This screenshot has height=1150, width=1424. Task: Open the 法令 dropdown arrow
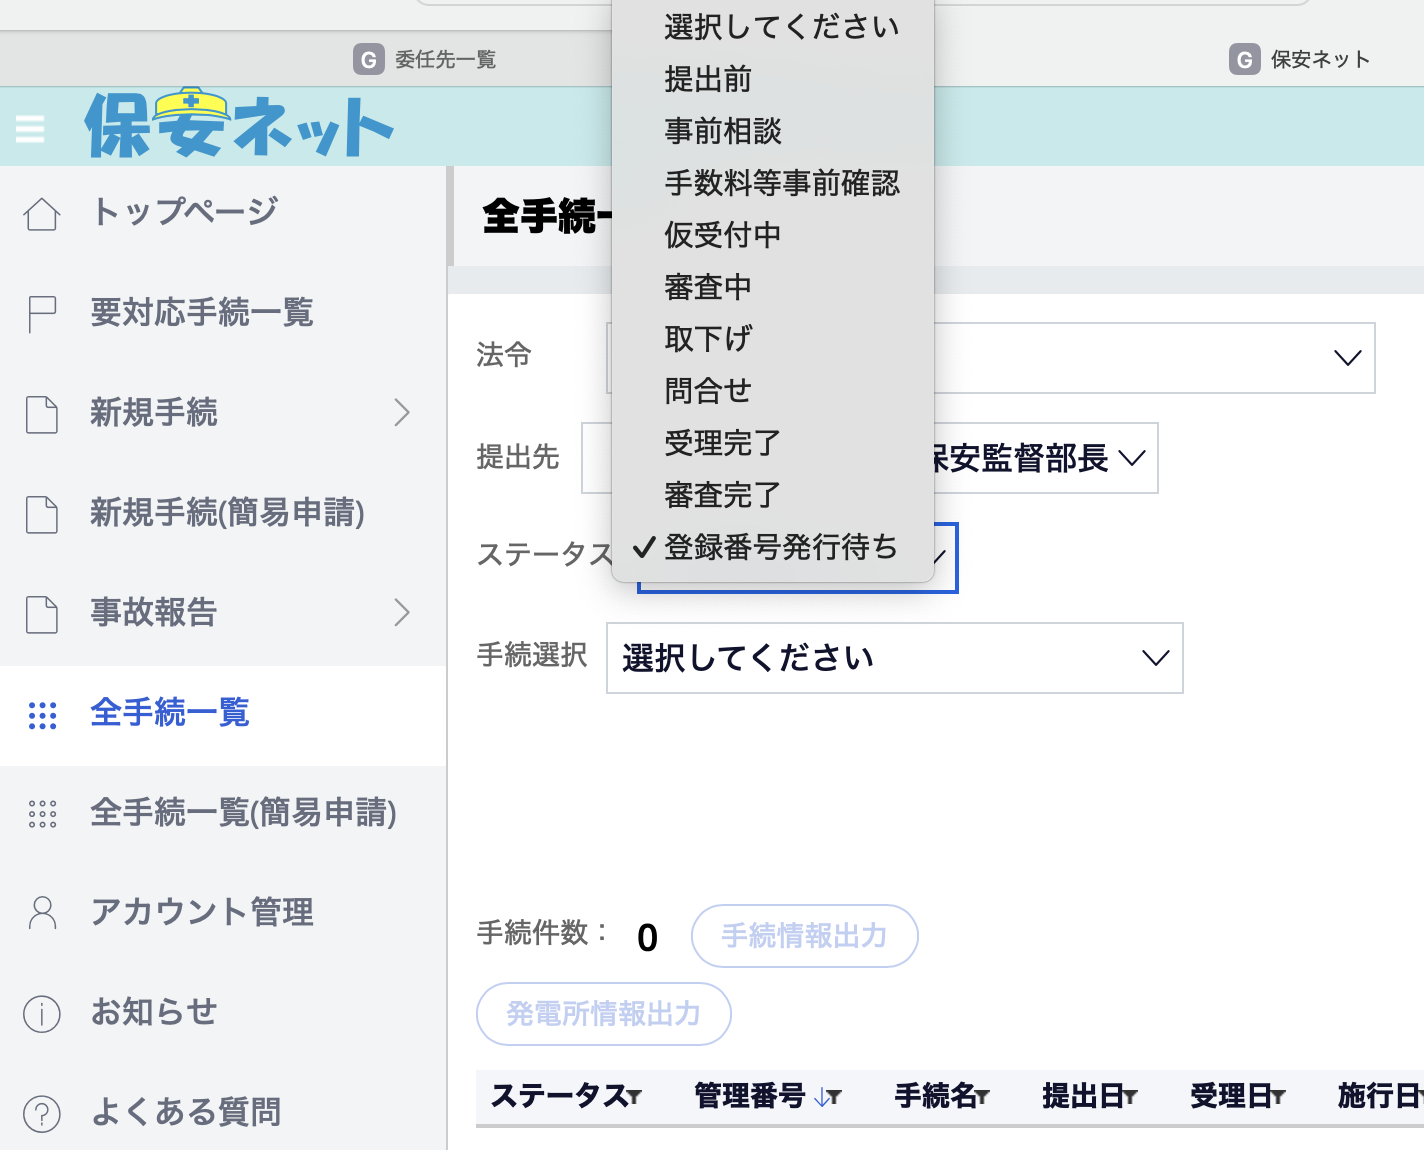1347,358
